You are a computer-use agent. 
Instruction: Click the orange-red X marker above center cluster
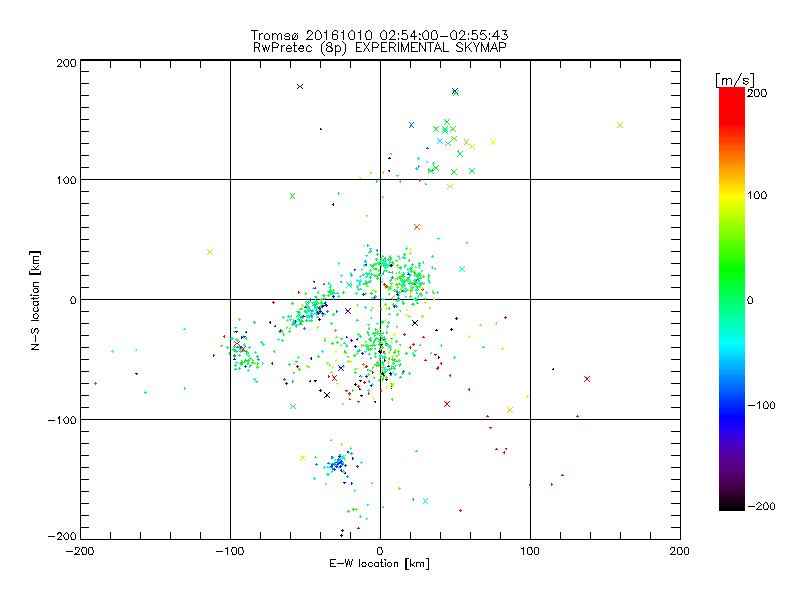(x=417, y=227)
